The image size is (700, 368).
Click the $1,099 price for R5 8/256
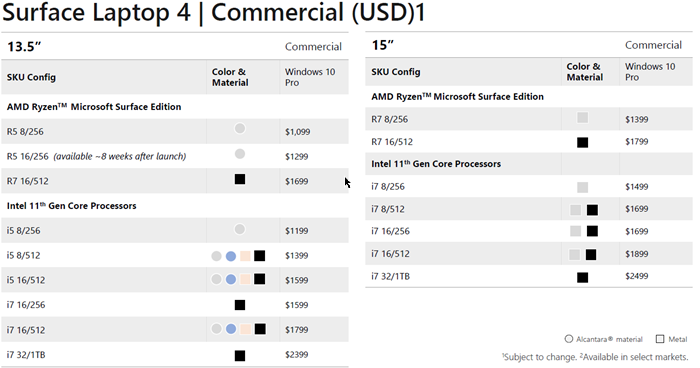tap(297, 132)
